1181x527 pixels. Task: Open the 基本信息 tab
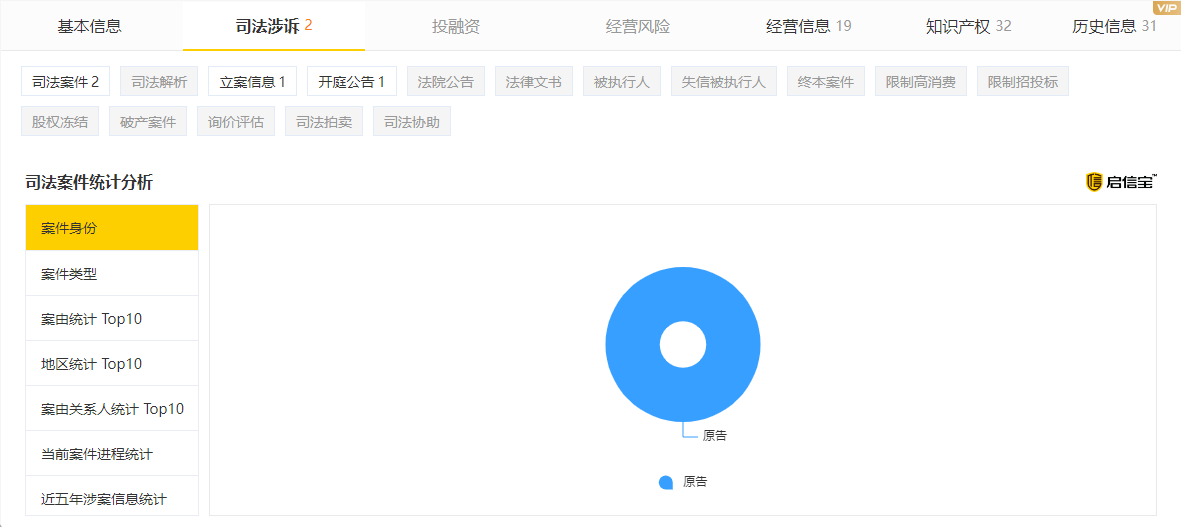90,26
